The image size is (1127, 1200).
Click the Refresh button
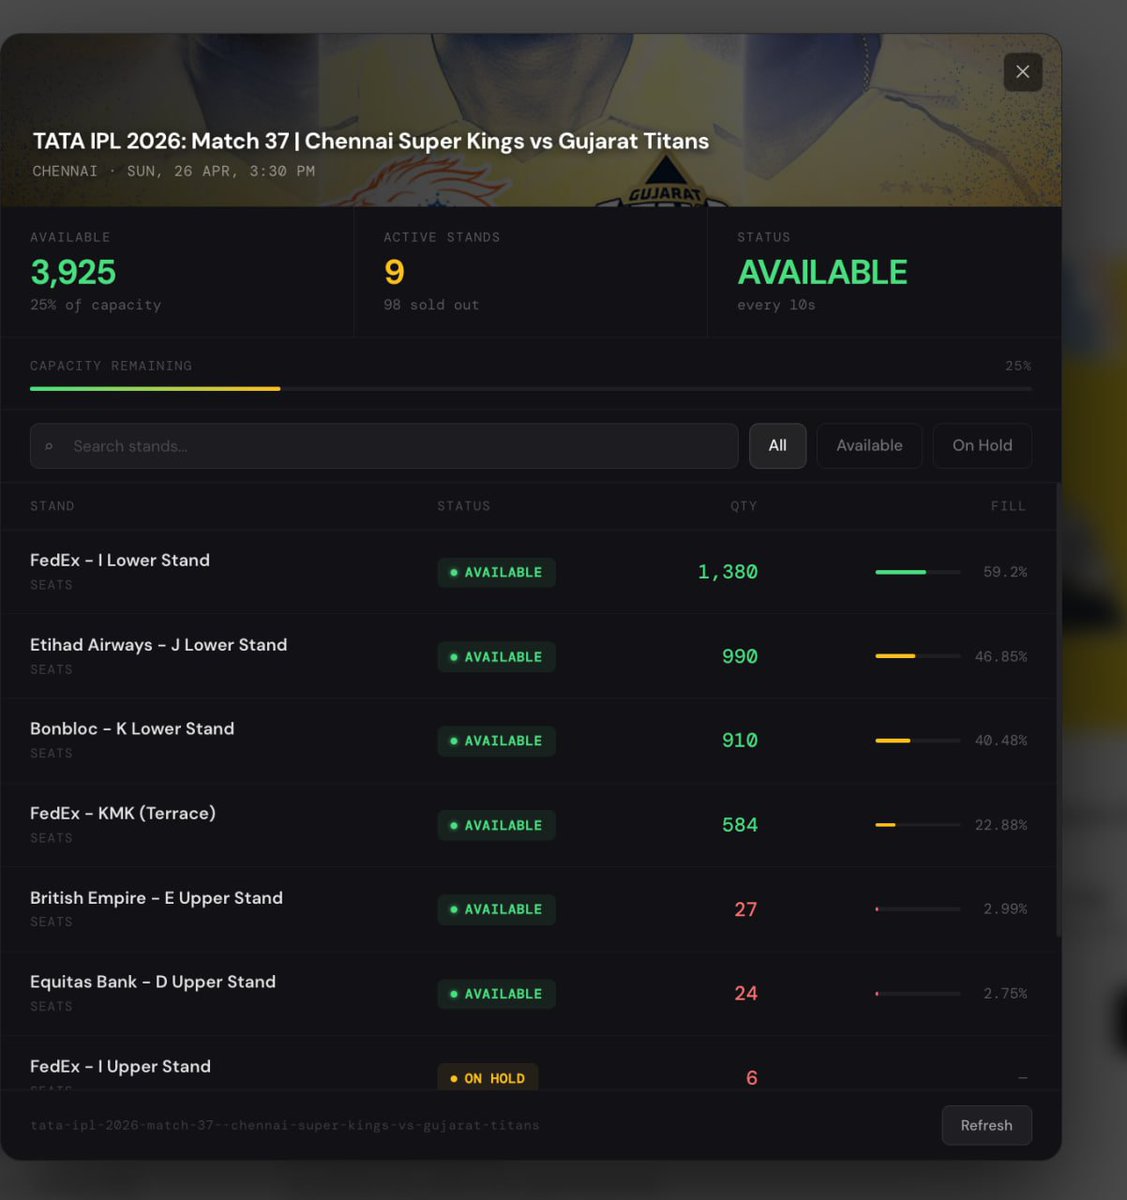coord(986,1125)
